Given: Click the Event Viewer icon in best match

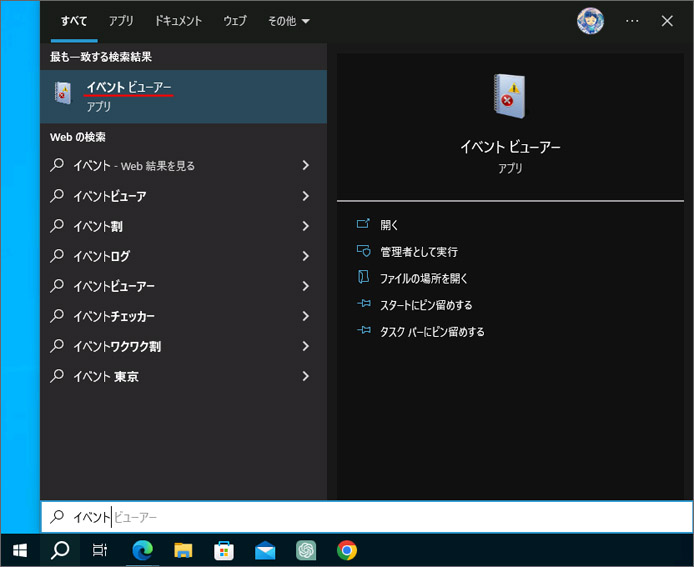Looking at the screenshot, I should 63,93.
